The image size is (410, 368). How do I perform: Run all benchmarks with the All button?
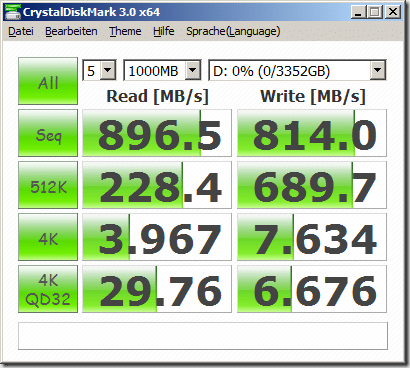(x=48, y=81)
